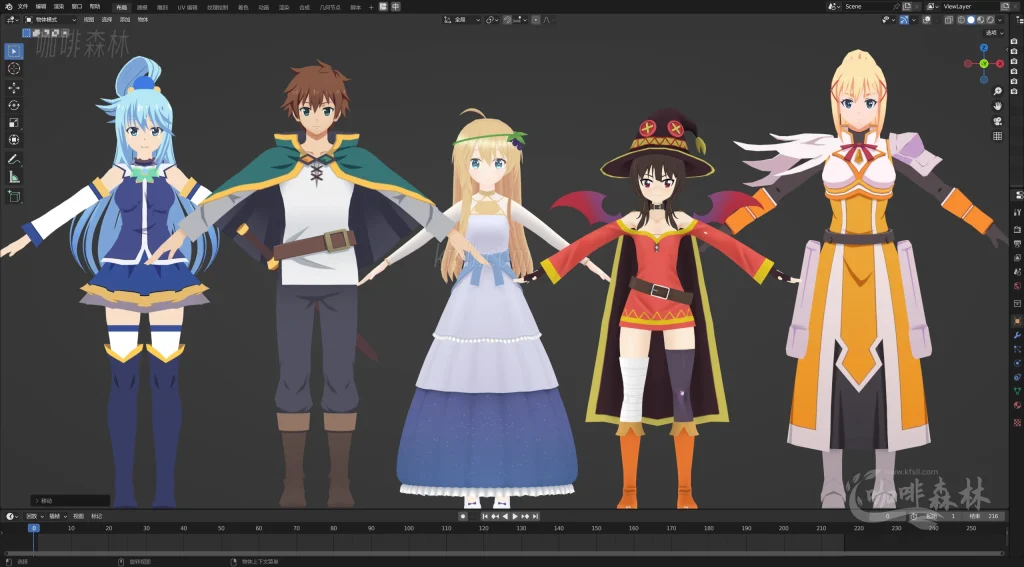Click the green Y axis gizmo ball
The width and height of the screenshot is (1024, 567).
(x=984, y=63)
